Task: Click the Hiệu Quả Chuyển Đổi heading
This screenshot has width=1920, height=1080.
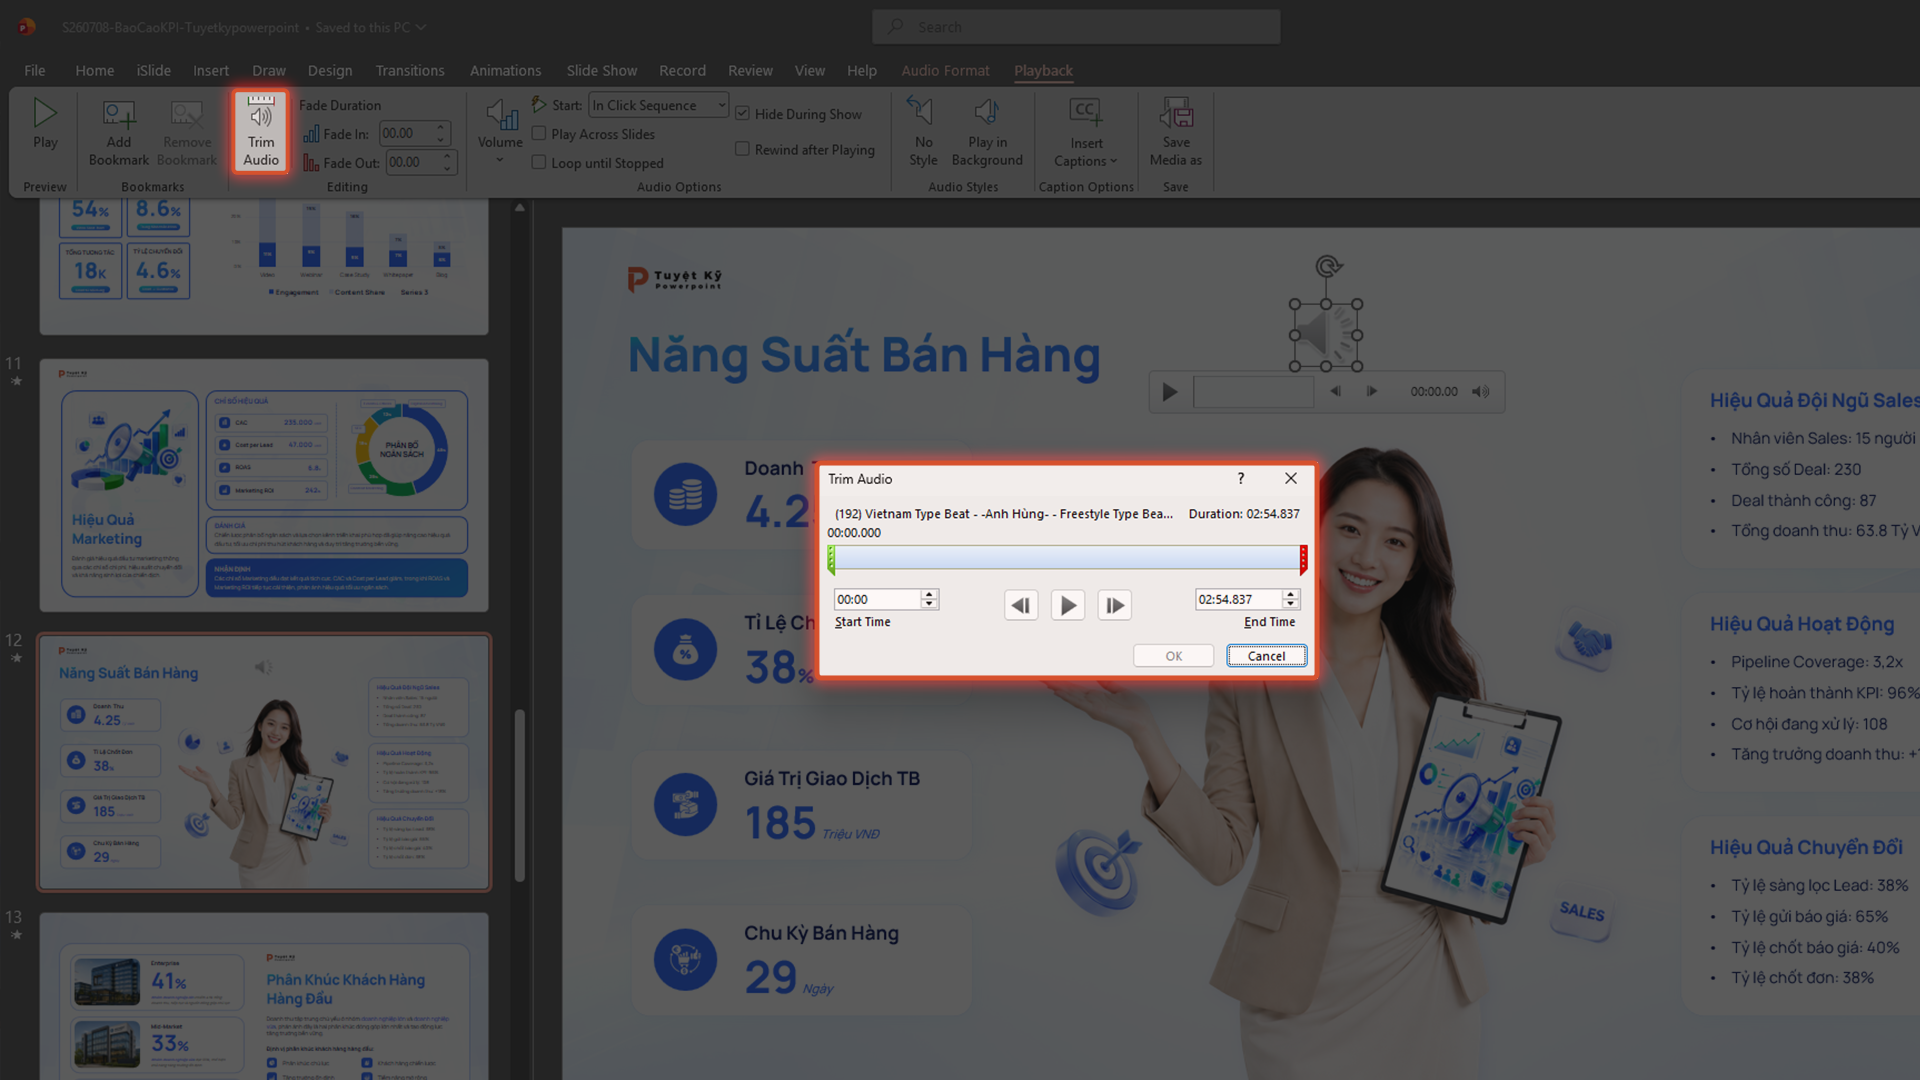Action: (x=1806, y=847)
